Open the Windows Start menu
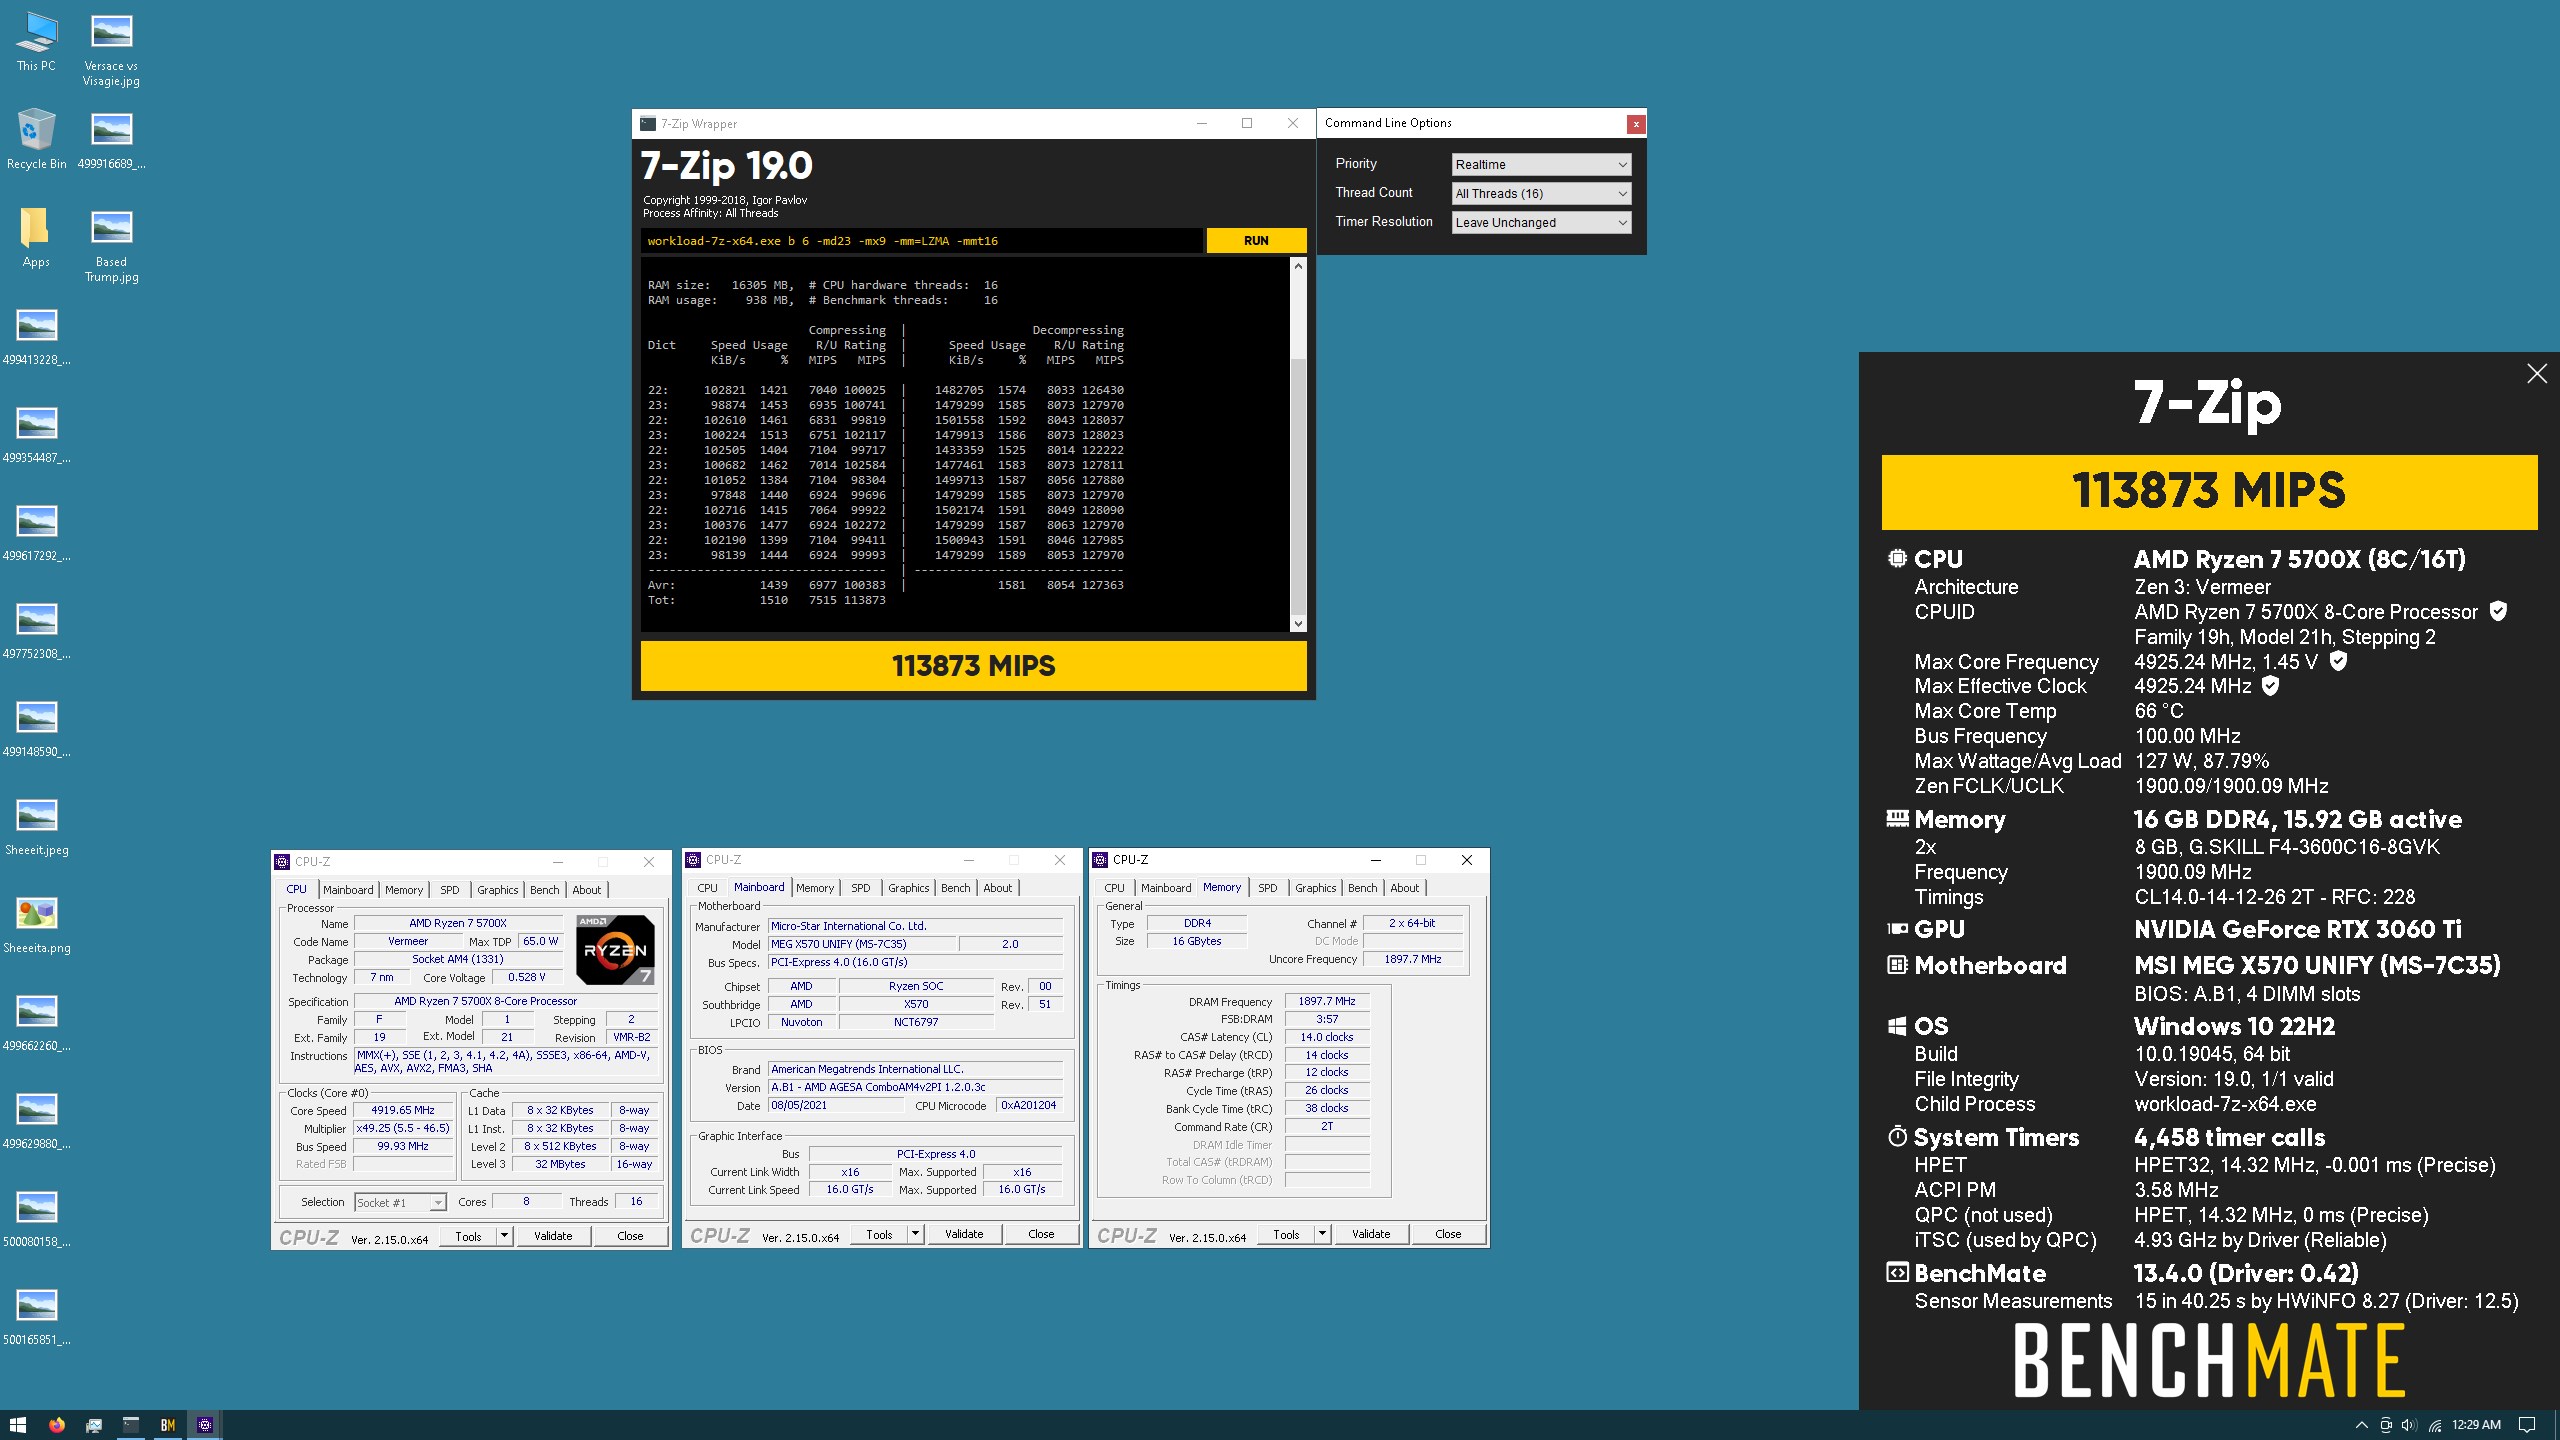 click(x=17, y=1425)
